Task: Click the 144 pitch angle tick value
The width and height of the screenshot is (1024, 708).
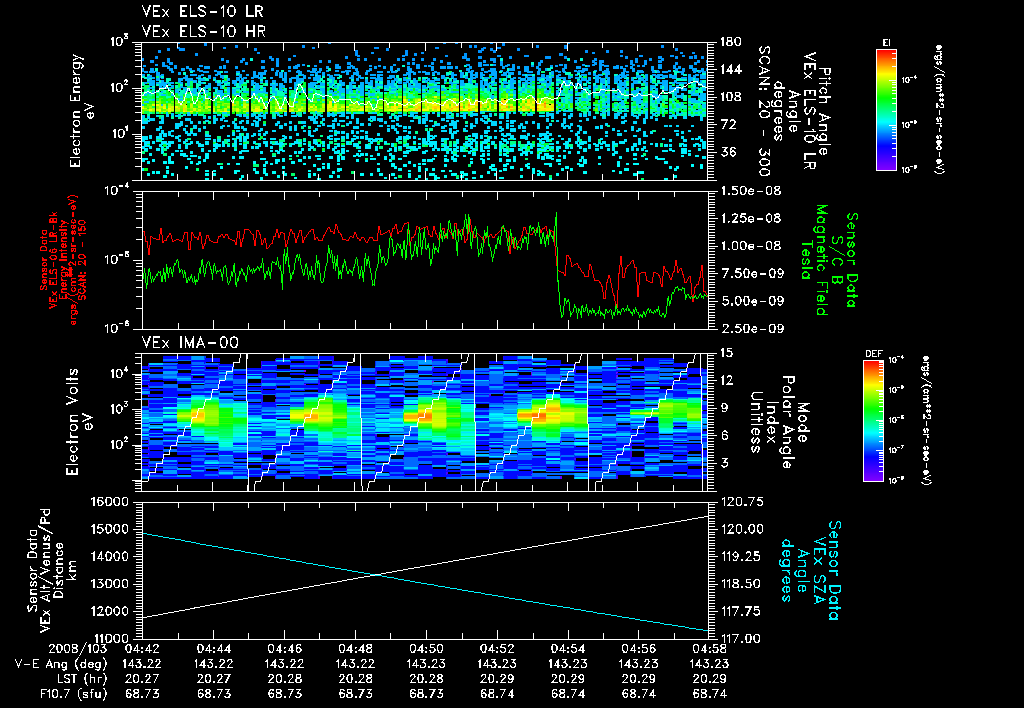Action: point(731,69)
